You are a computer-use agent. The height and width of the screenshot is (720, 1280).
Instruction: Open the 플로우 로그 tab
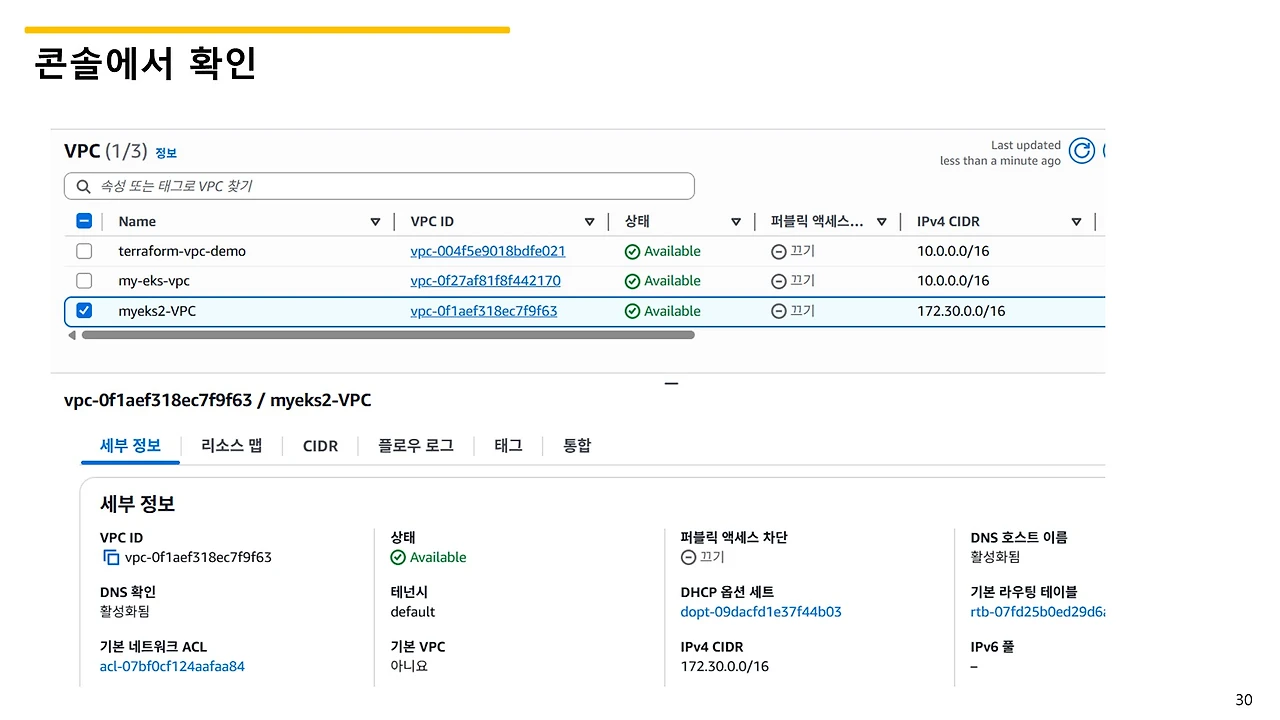[x=416, y=446]
